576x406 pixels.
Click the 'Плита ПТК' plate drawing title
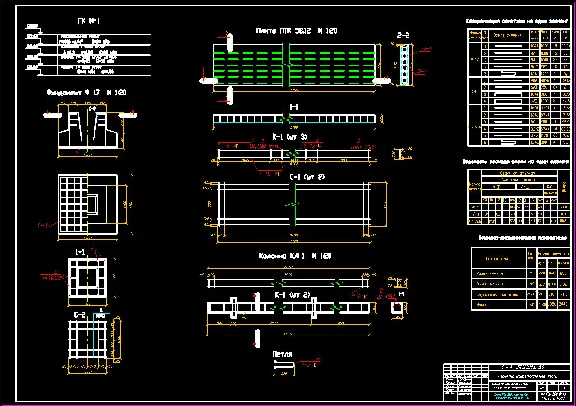click(x=296, y=31)
